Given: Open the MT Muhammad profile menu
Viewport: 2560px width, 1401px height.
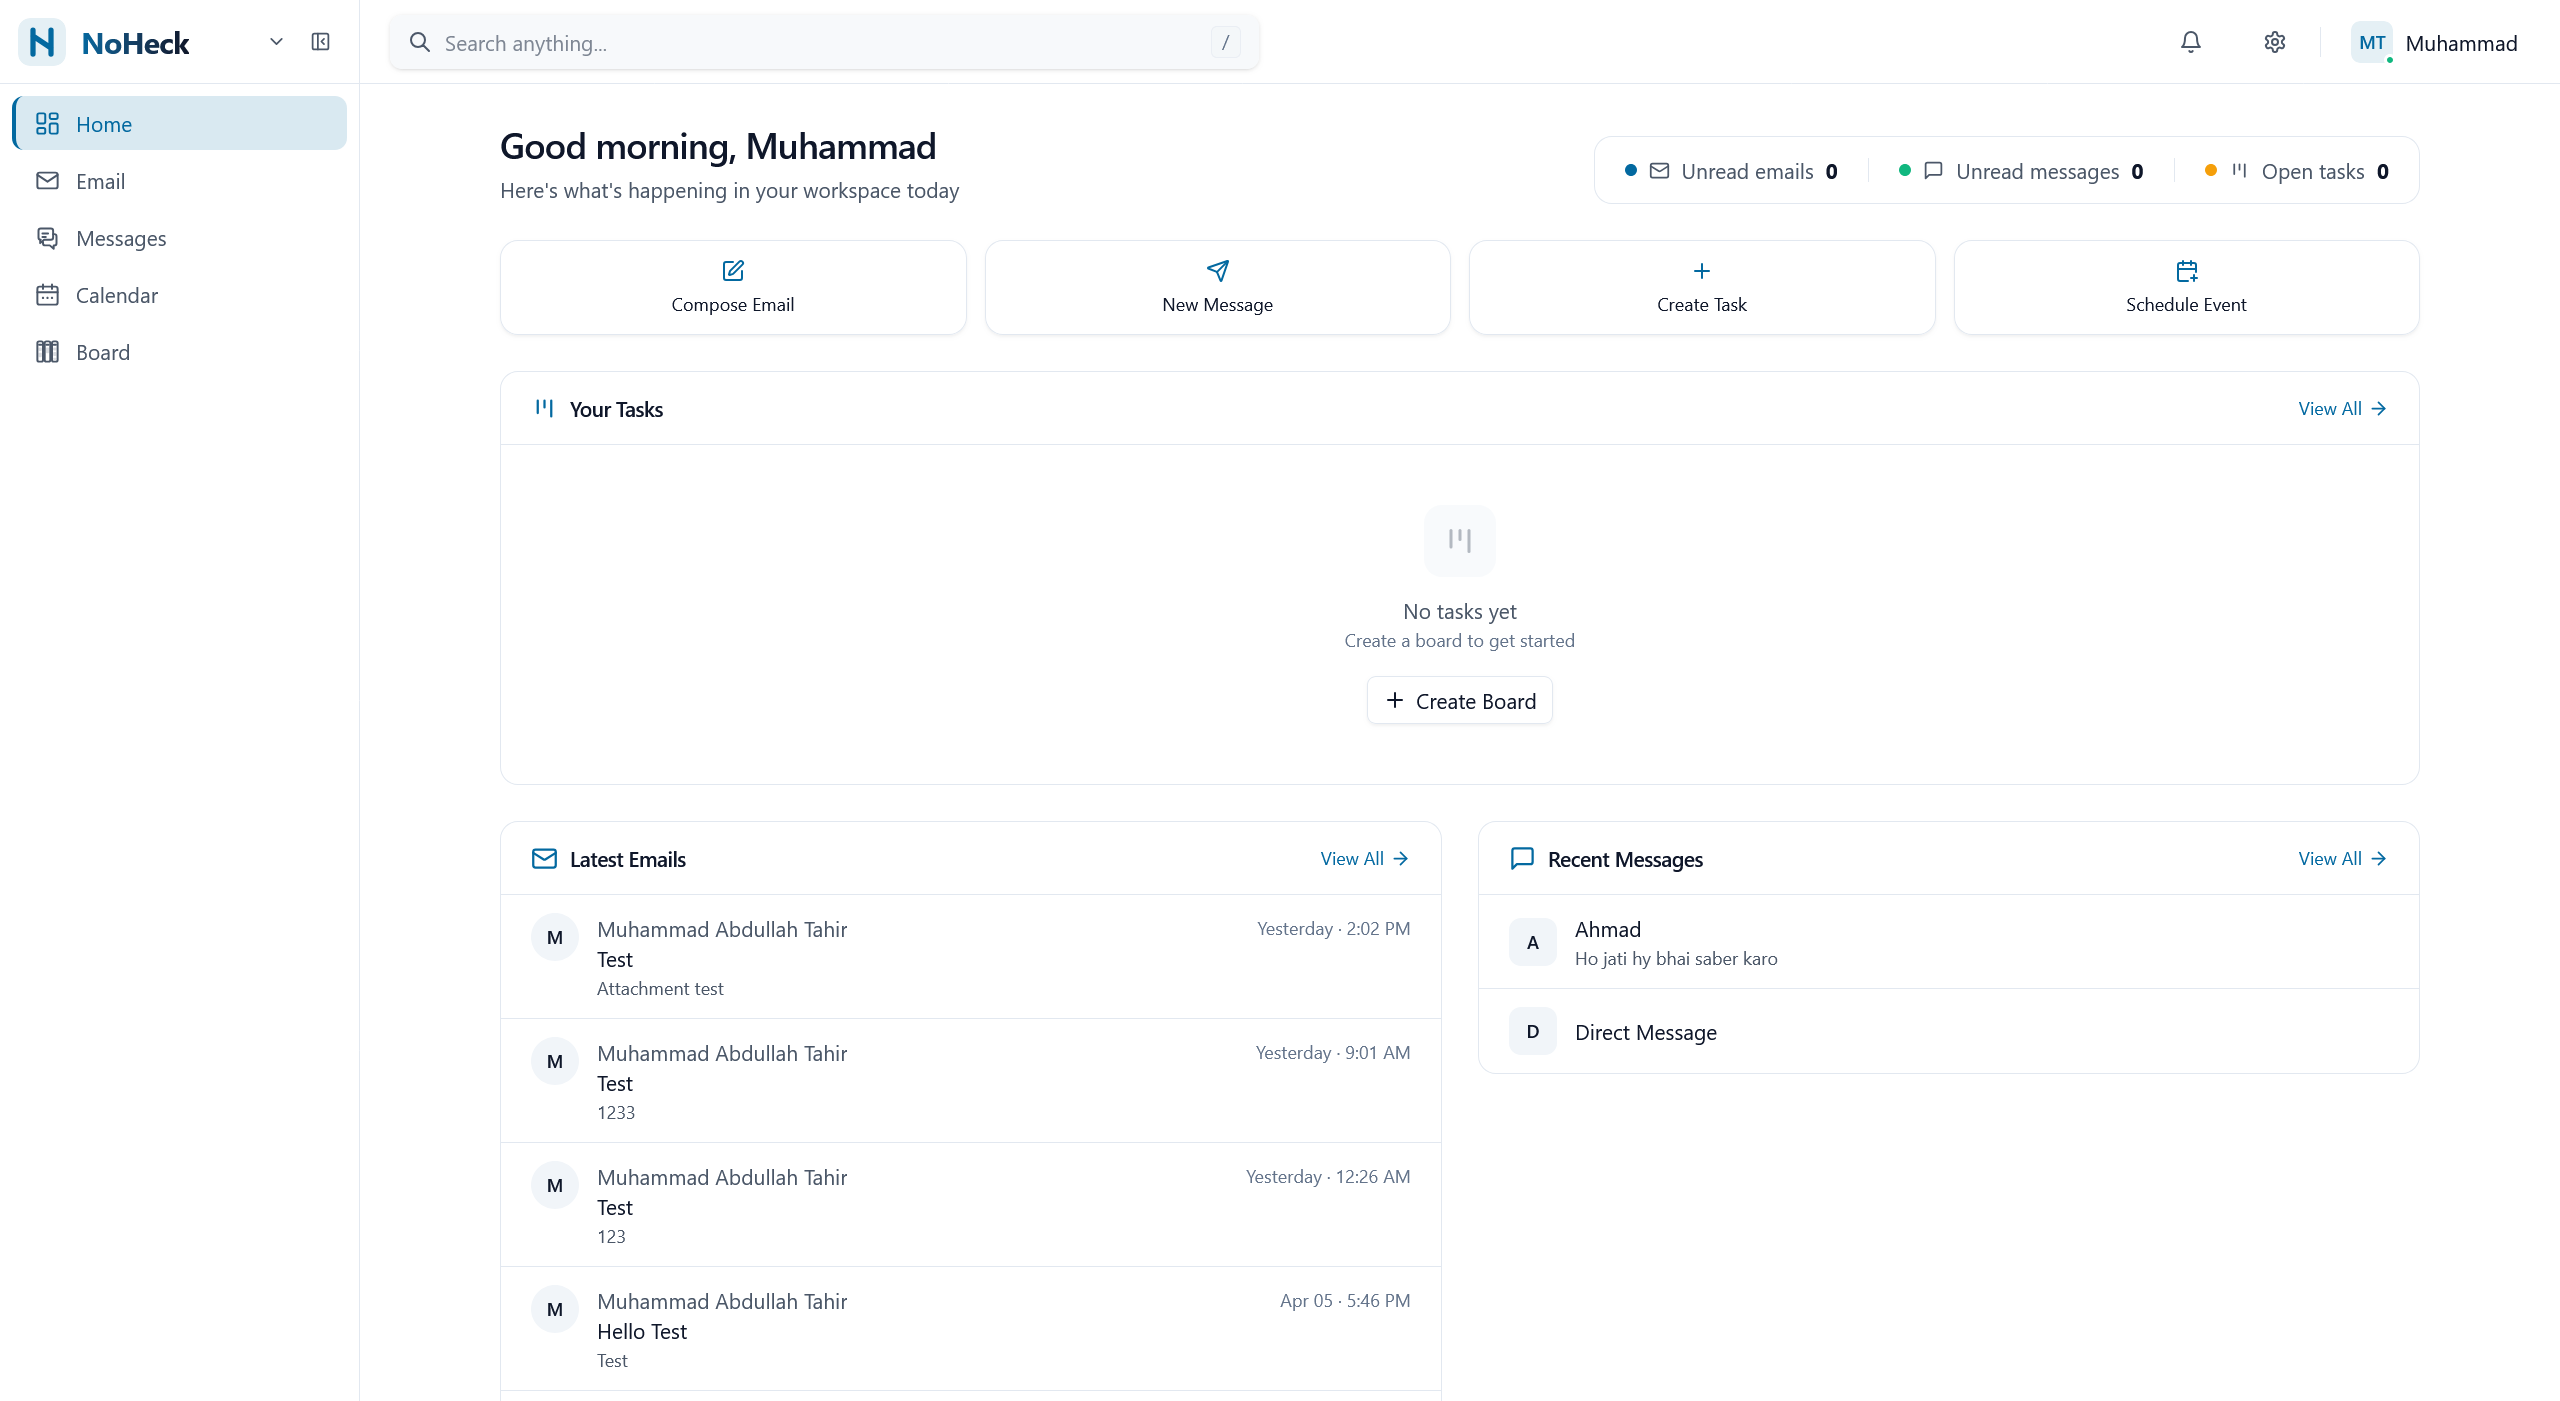Looking at the screenshot, I should coord(2436,43).
